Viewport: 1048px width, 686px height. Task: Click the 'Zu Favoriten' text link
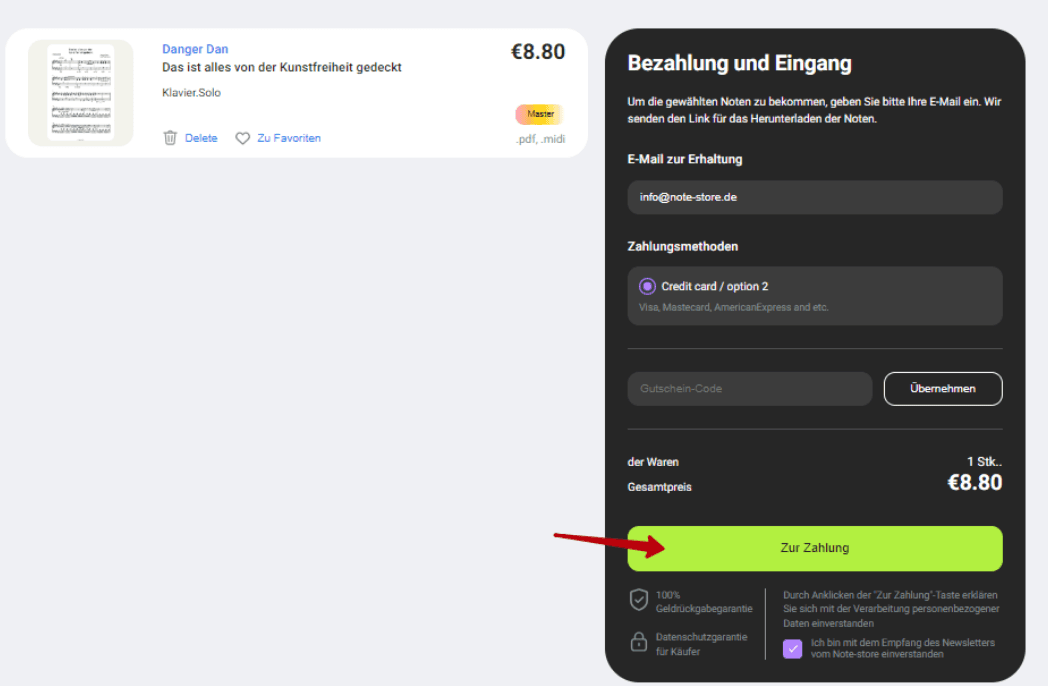[x=289, y=138]
